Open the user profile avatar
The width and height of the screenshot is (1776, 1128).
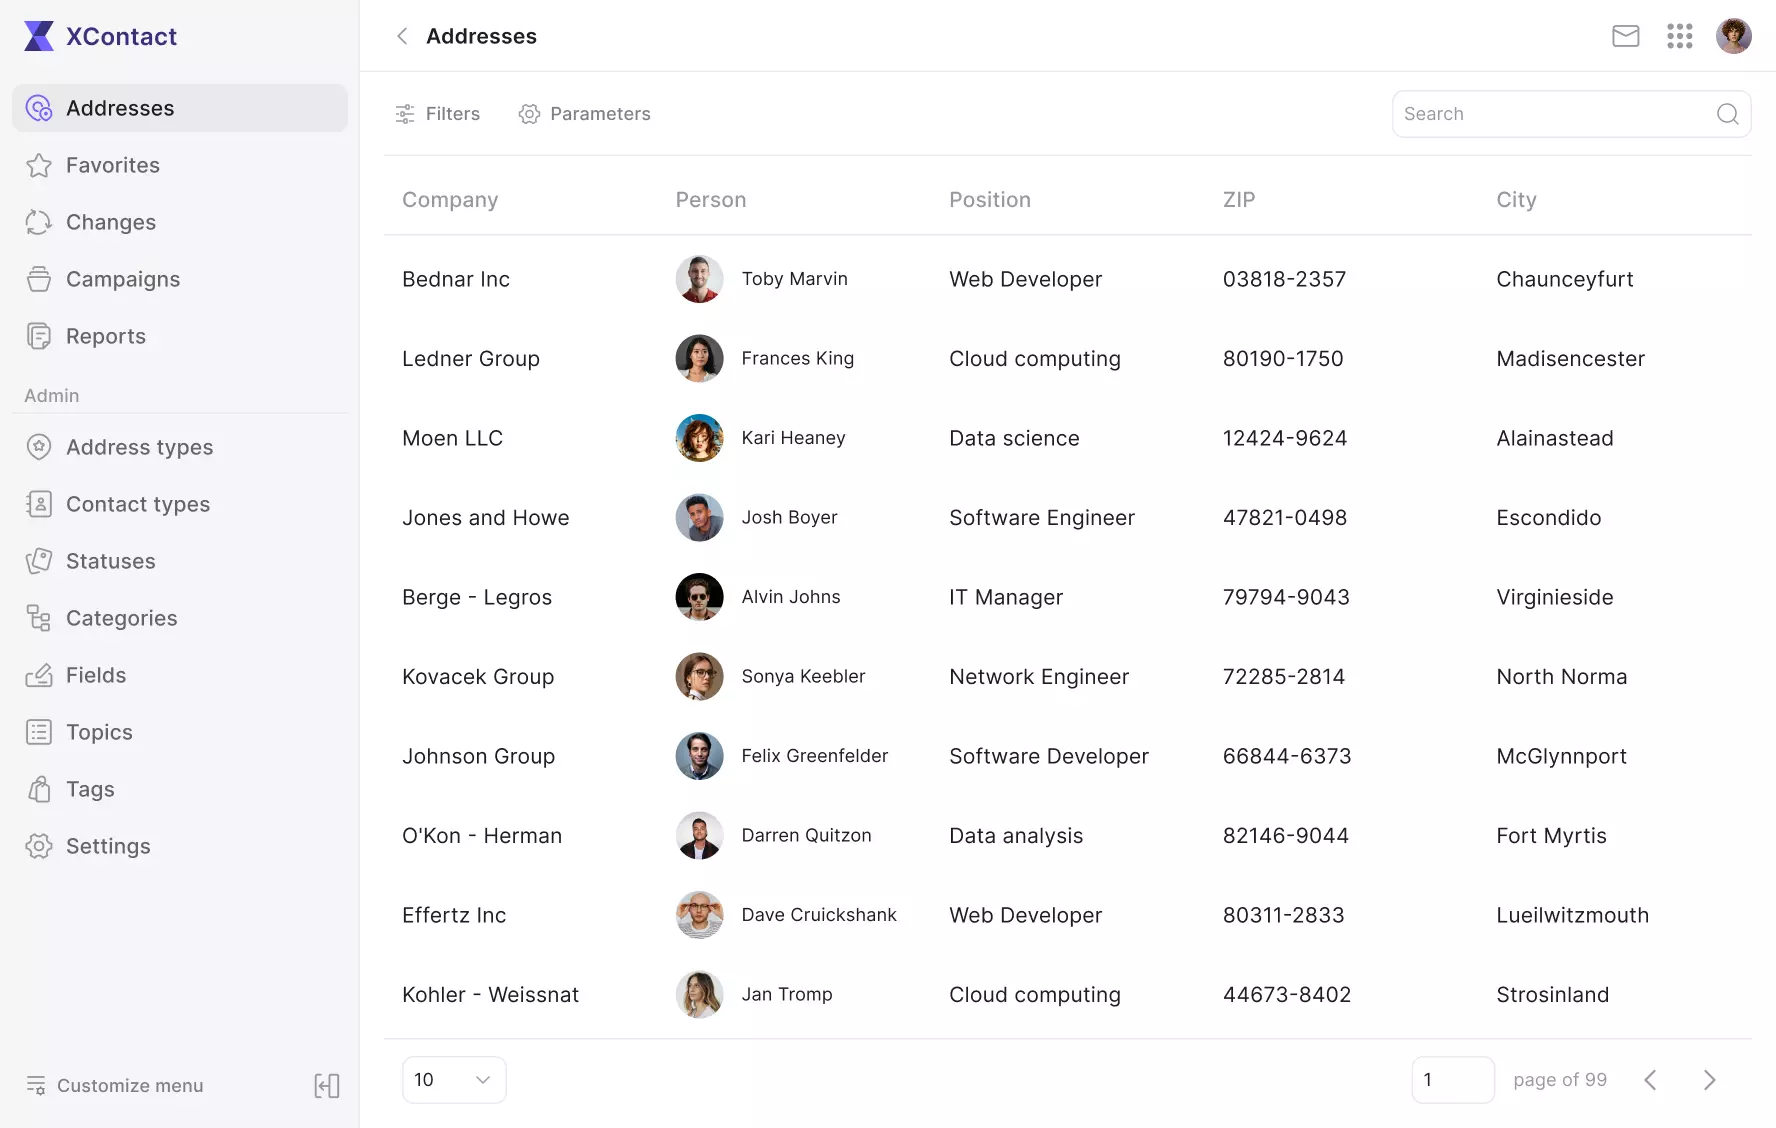1734,36
